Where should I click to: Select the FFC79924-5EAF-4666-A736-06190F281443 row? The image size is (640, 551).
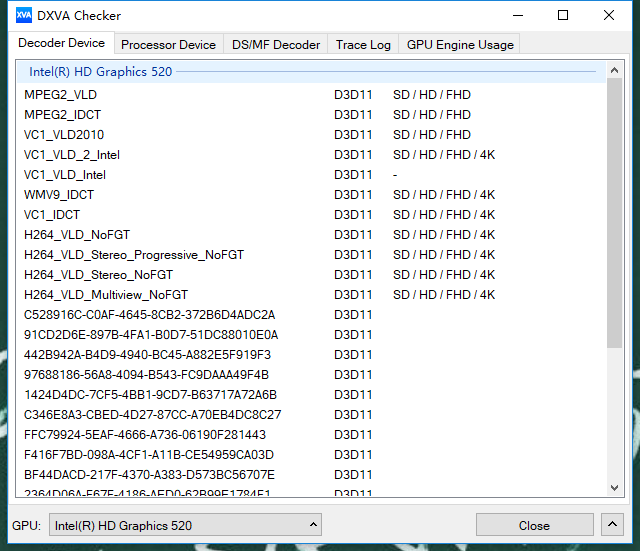312,435
